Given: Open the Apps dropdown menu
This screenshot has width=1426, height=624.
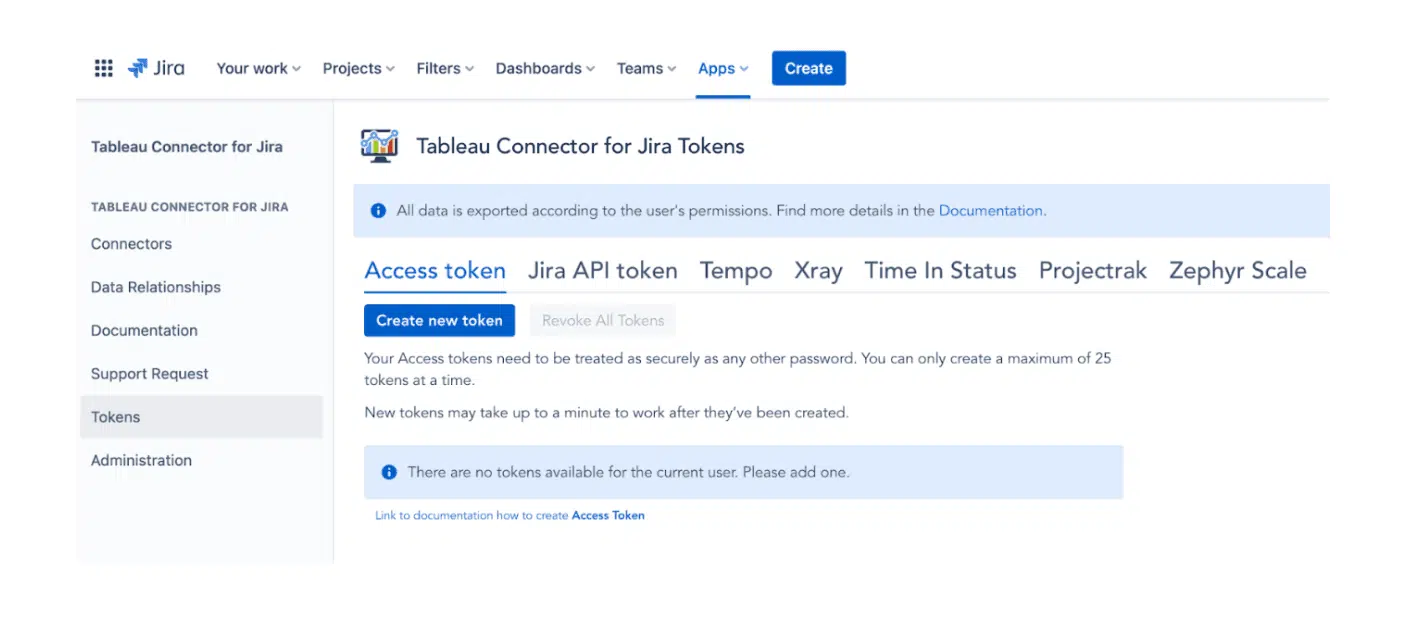Looking at the screenshot, I should tap(723, 68).
